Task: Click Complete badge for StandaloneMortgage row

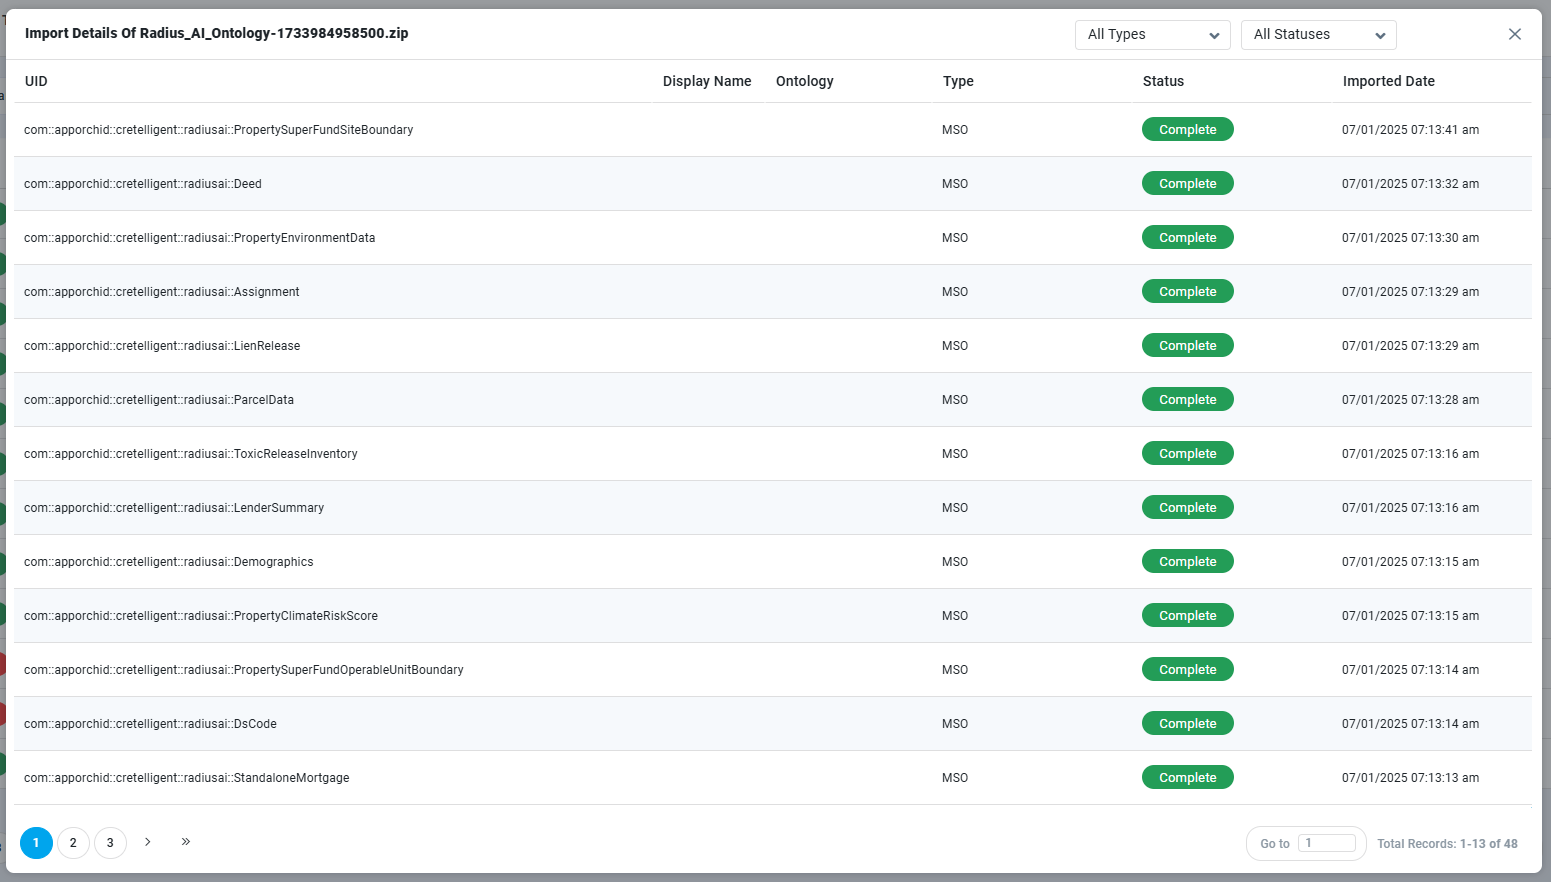Action: [x=1187, y=778]
